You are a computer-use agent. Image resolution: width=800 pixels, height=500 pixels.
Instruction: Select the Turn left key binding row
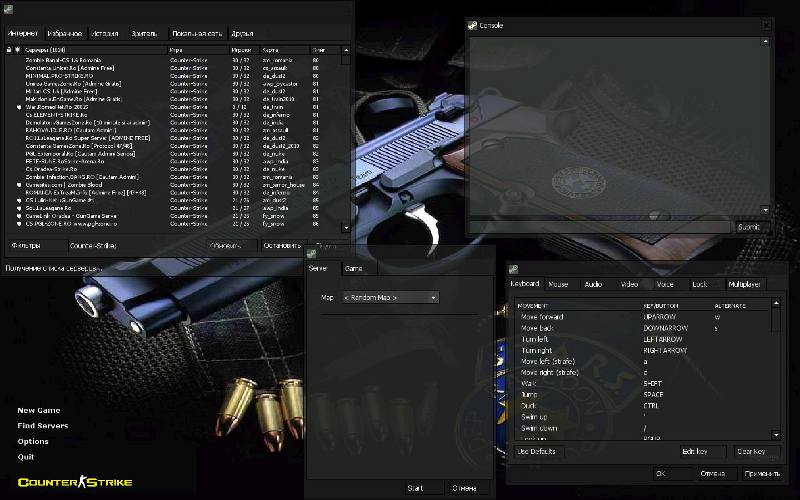point(643,339)
